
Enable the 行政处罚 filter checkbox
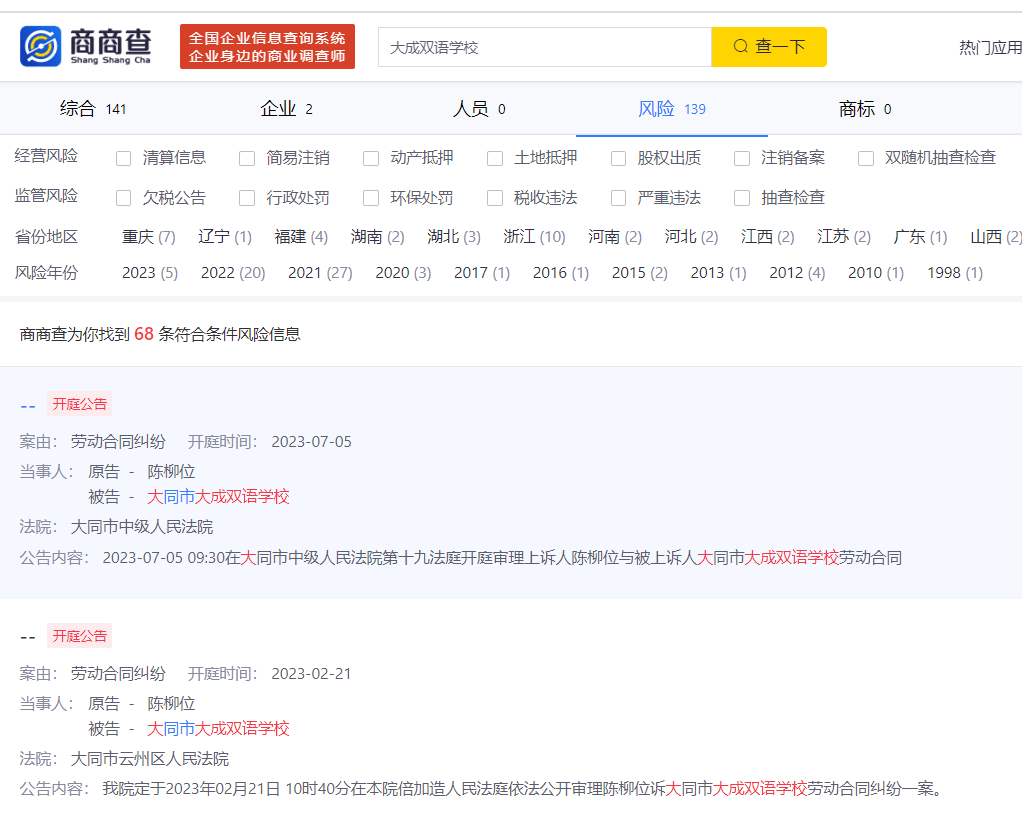pyautogui.click(x=247, y=198)
